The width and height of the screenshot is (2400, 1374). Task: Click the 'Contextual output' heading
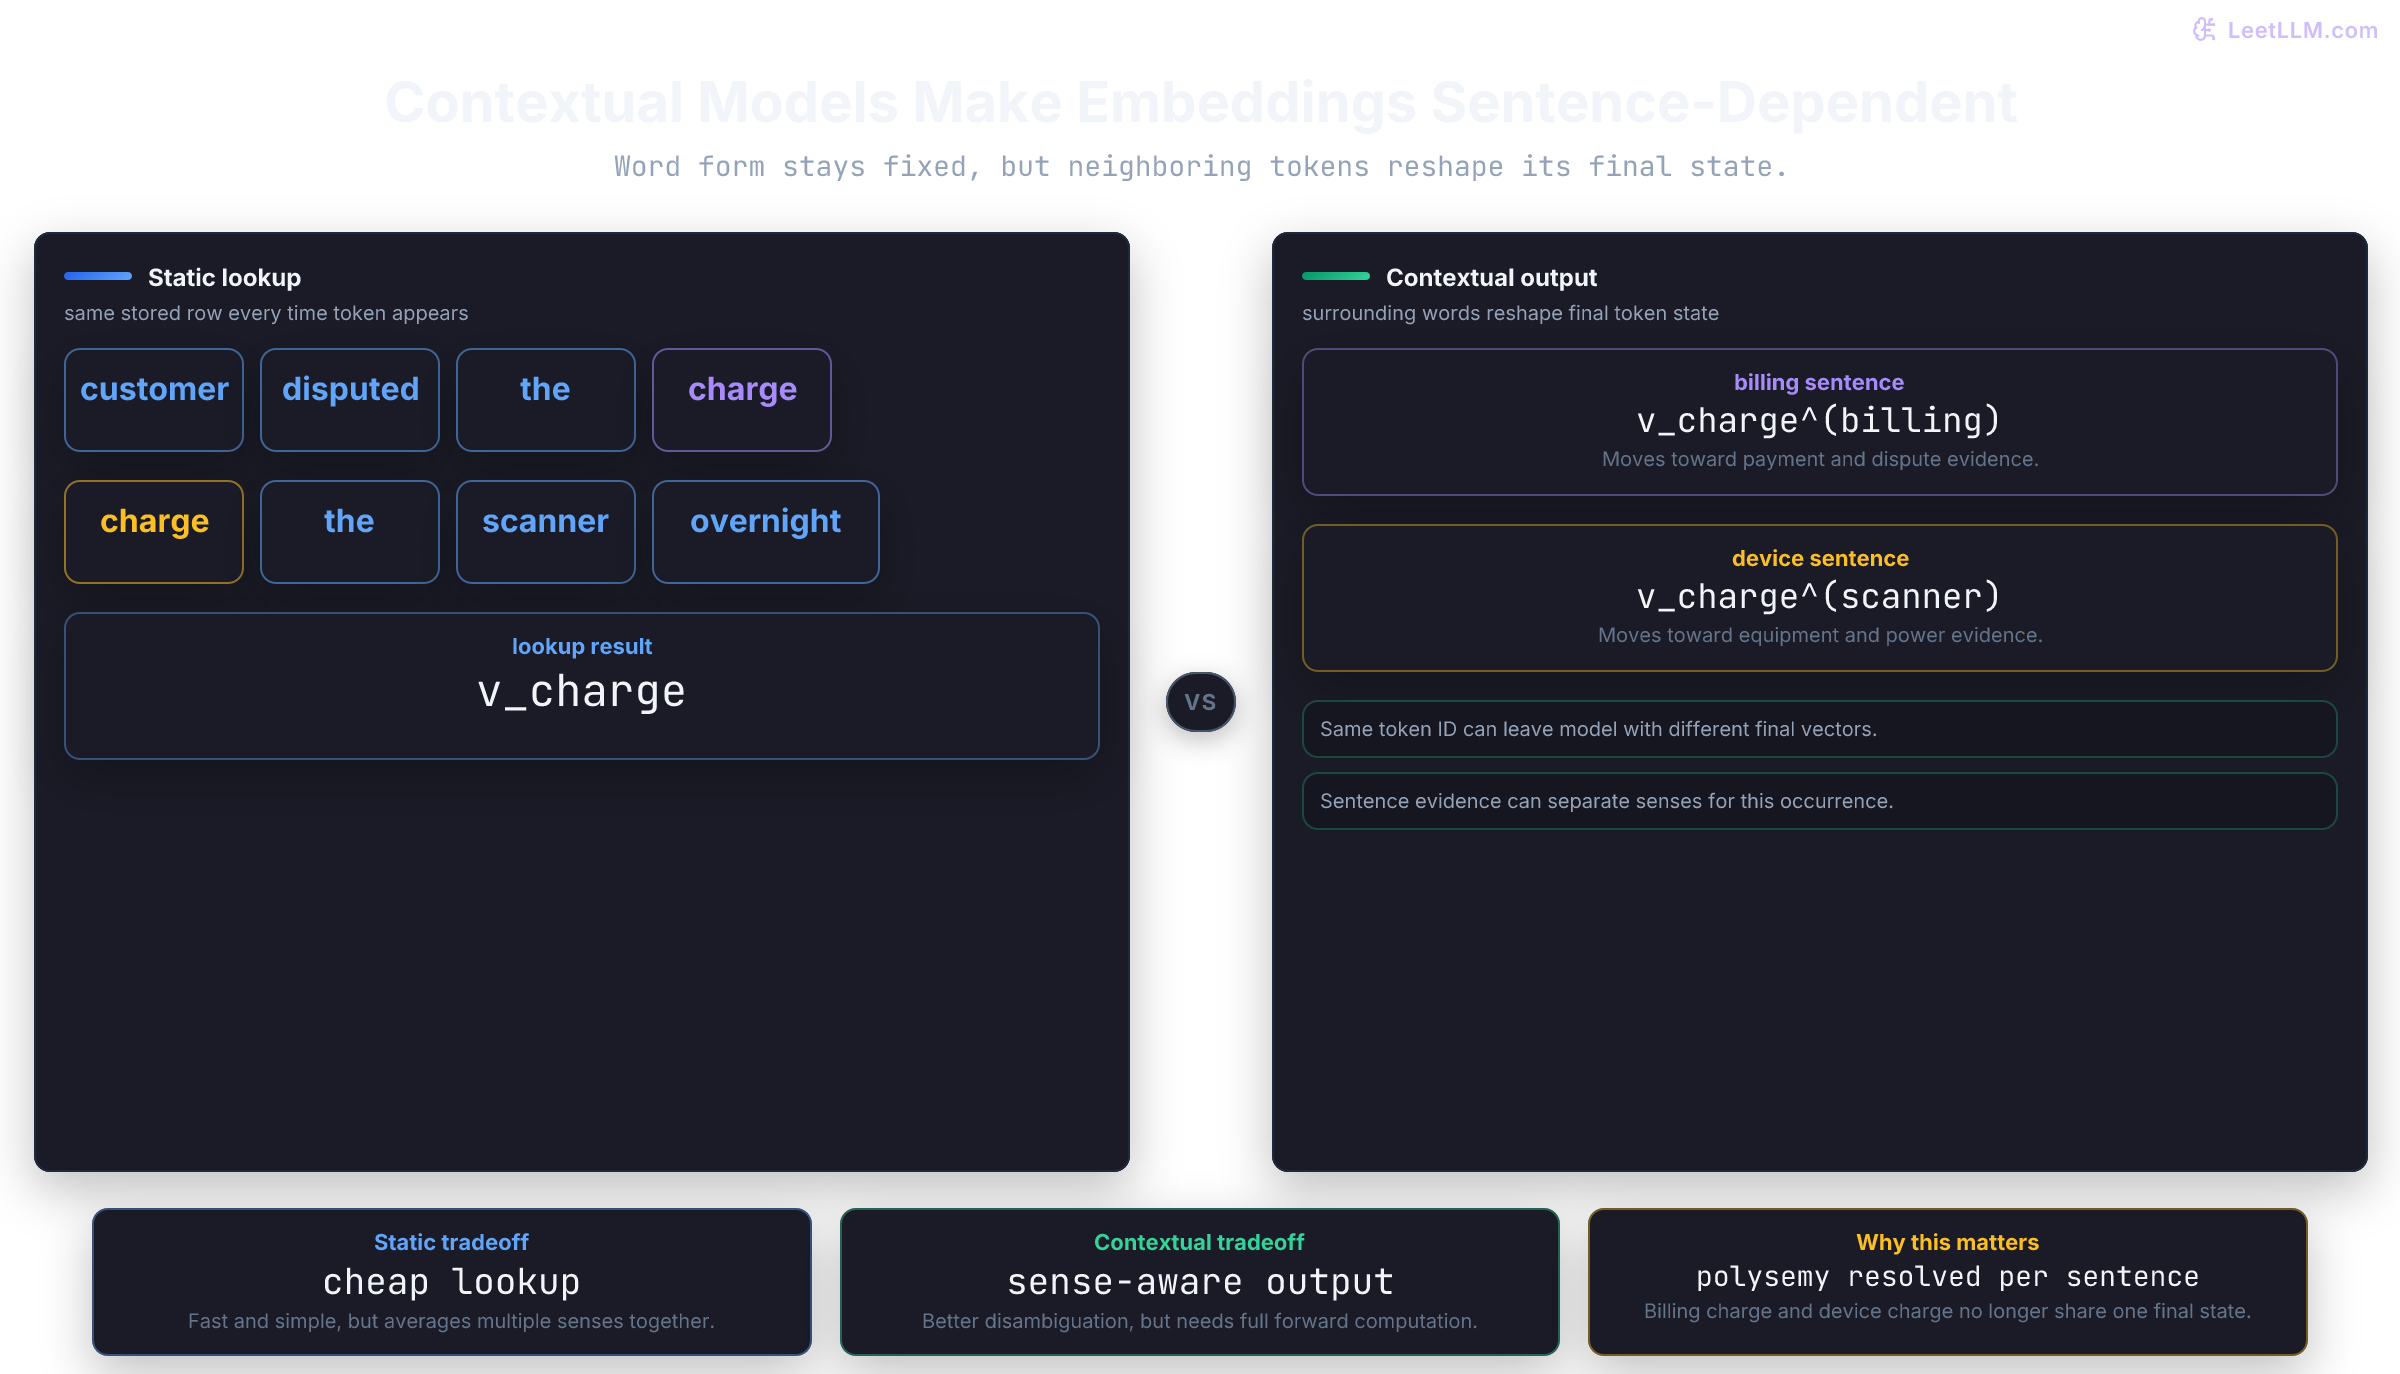(x=1491, y=277)
